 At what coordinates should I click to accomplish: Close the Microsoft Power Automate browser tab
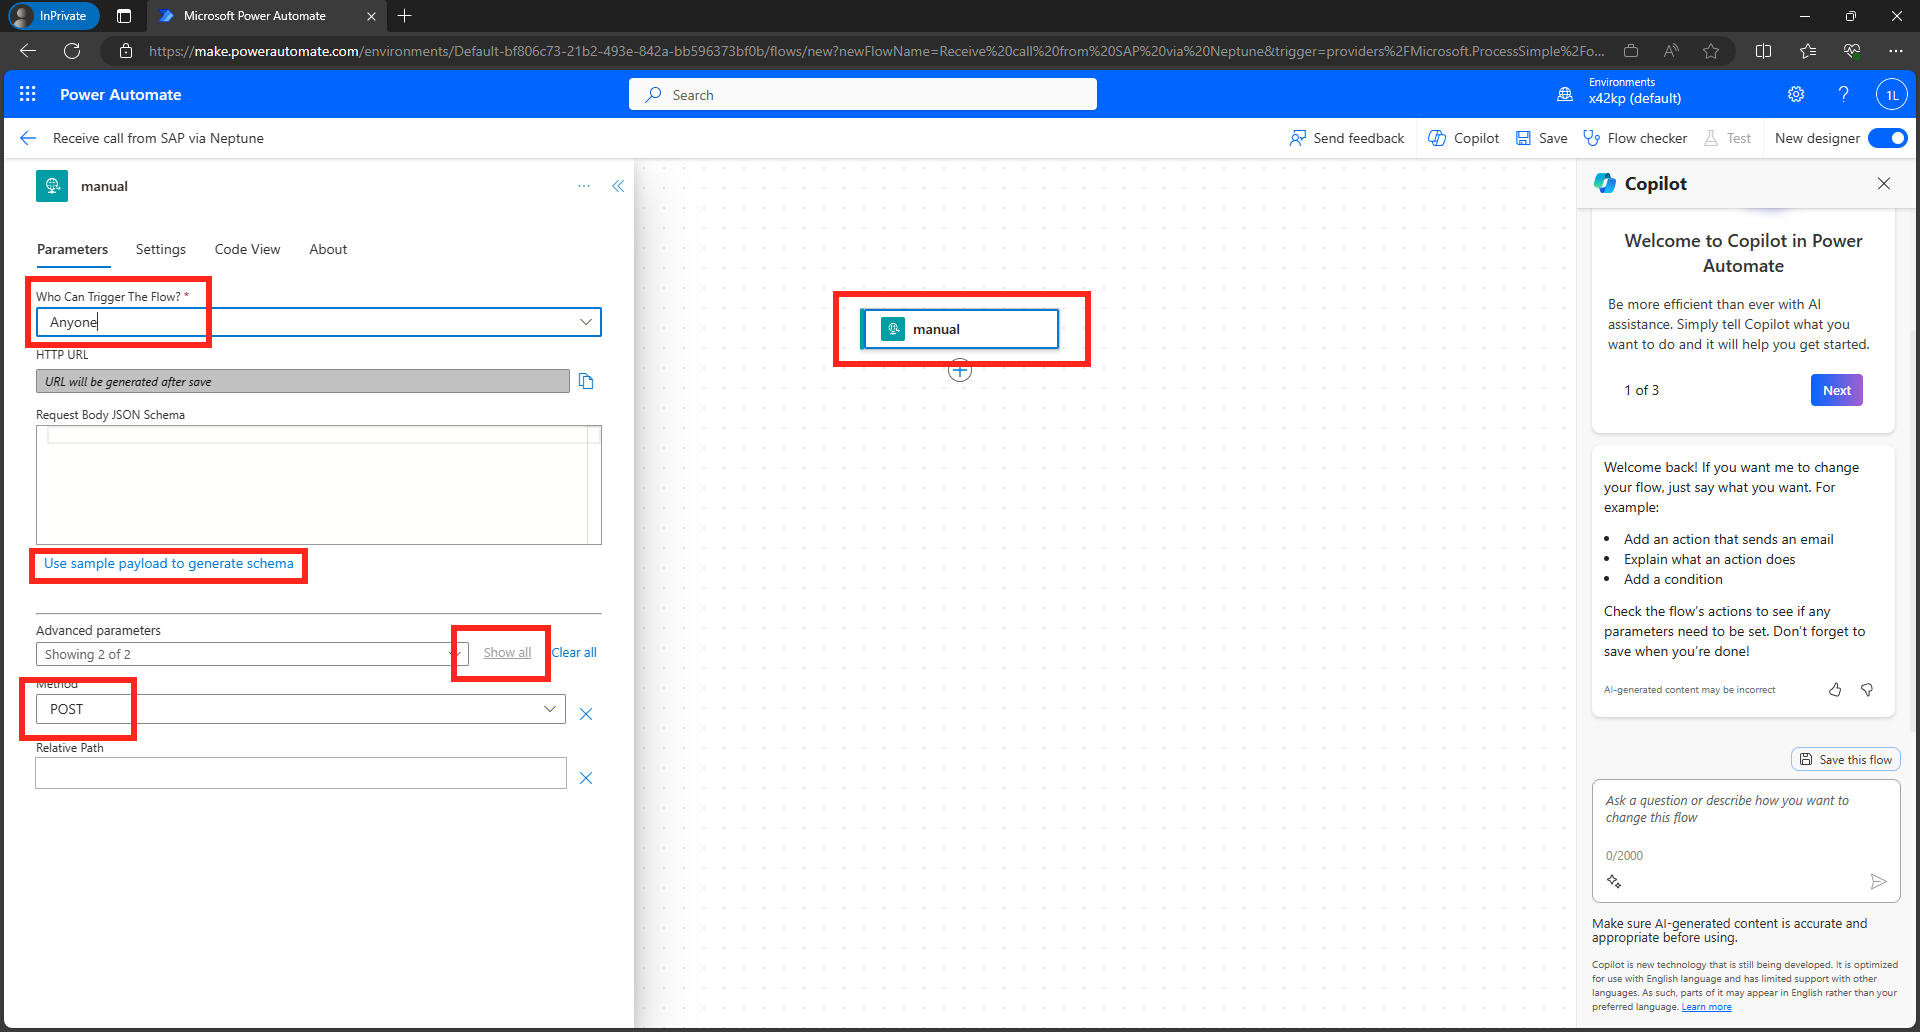371,16
